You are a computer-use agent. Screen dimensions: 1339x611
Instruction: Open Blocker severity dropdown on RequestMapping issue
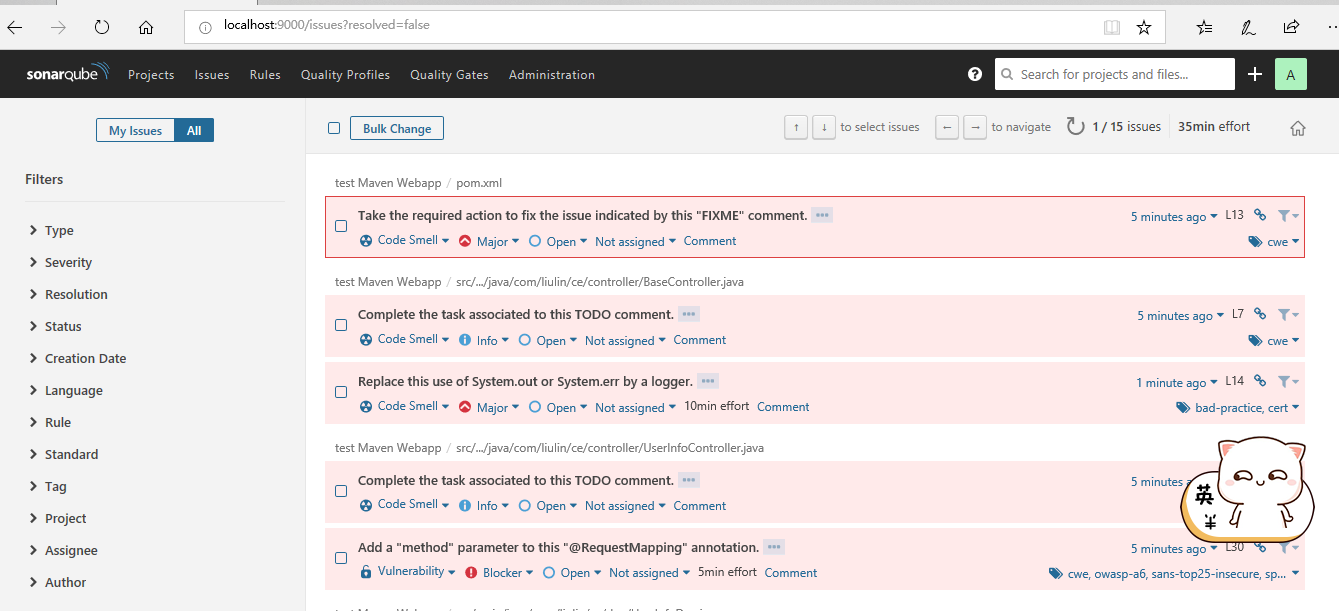click(x=499, y=572)
